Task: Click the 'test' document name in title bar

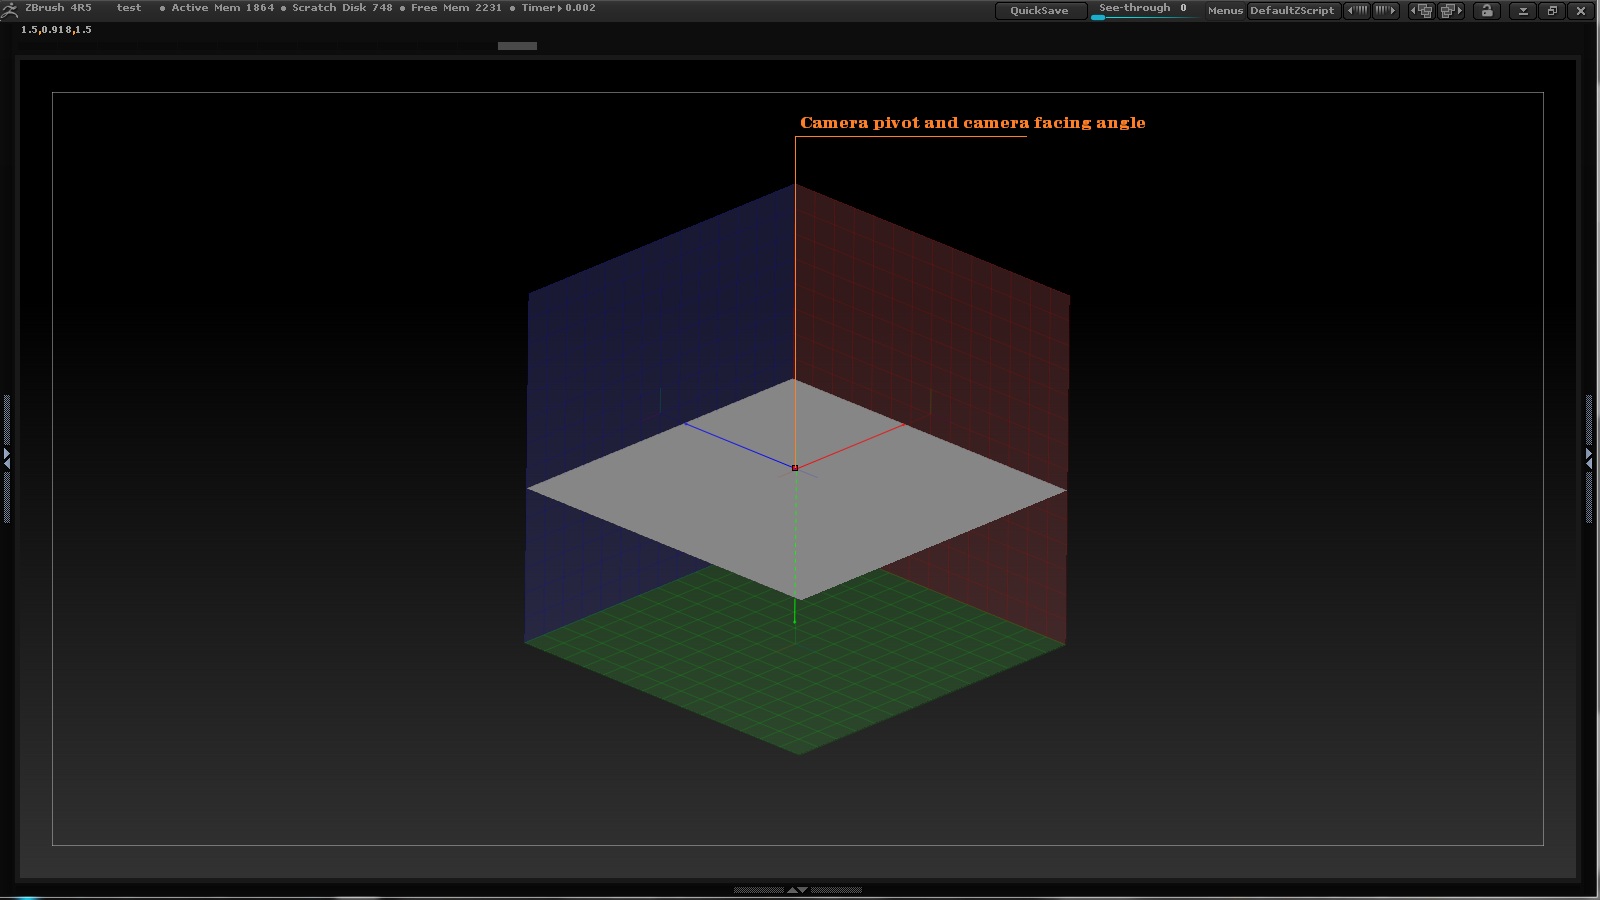Action: [x=129, y=8]
